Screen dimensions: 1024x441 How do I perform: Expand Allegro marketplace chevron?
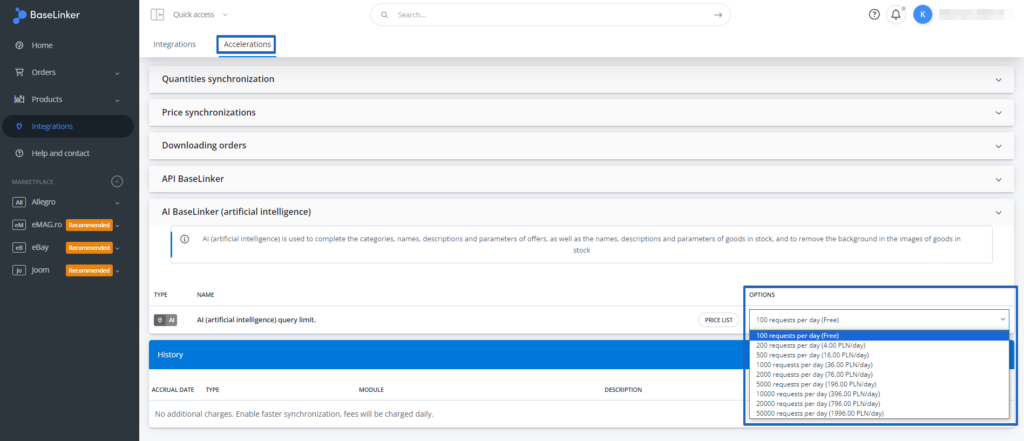tap(118, 203)
